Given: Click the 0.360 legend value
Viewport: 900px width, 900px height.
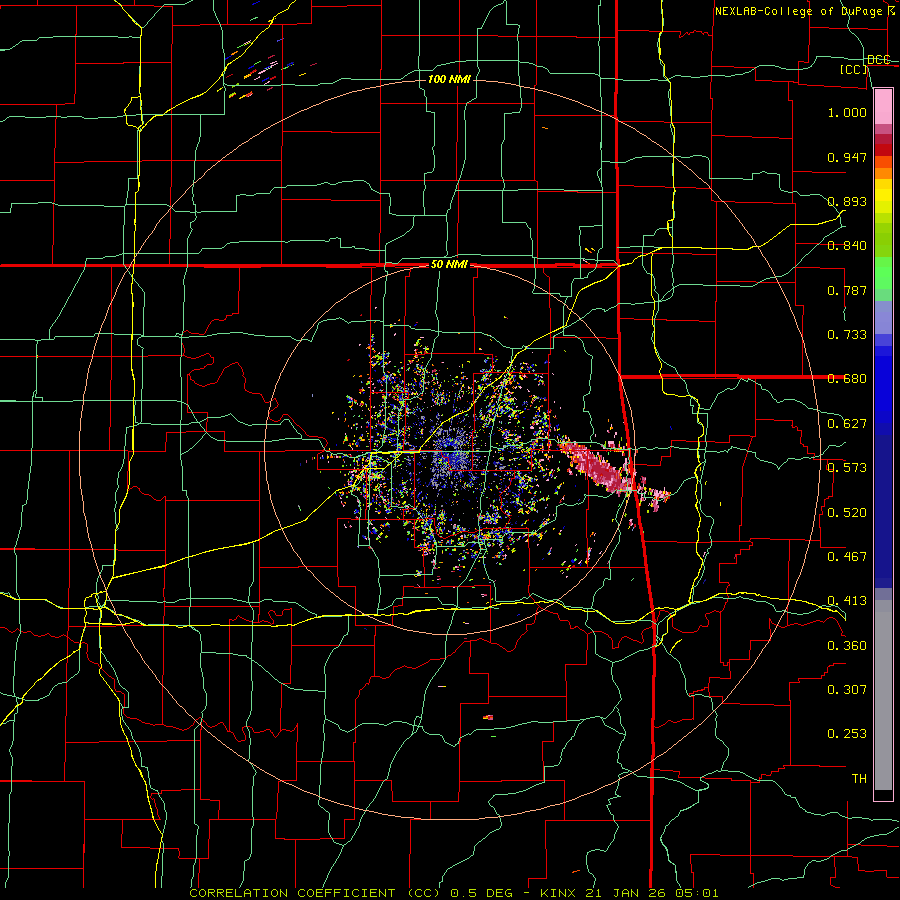Looking at the screenshot, I should [847, 645].
